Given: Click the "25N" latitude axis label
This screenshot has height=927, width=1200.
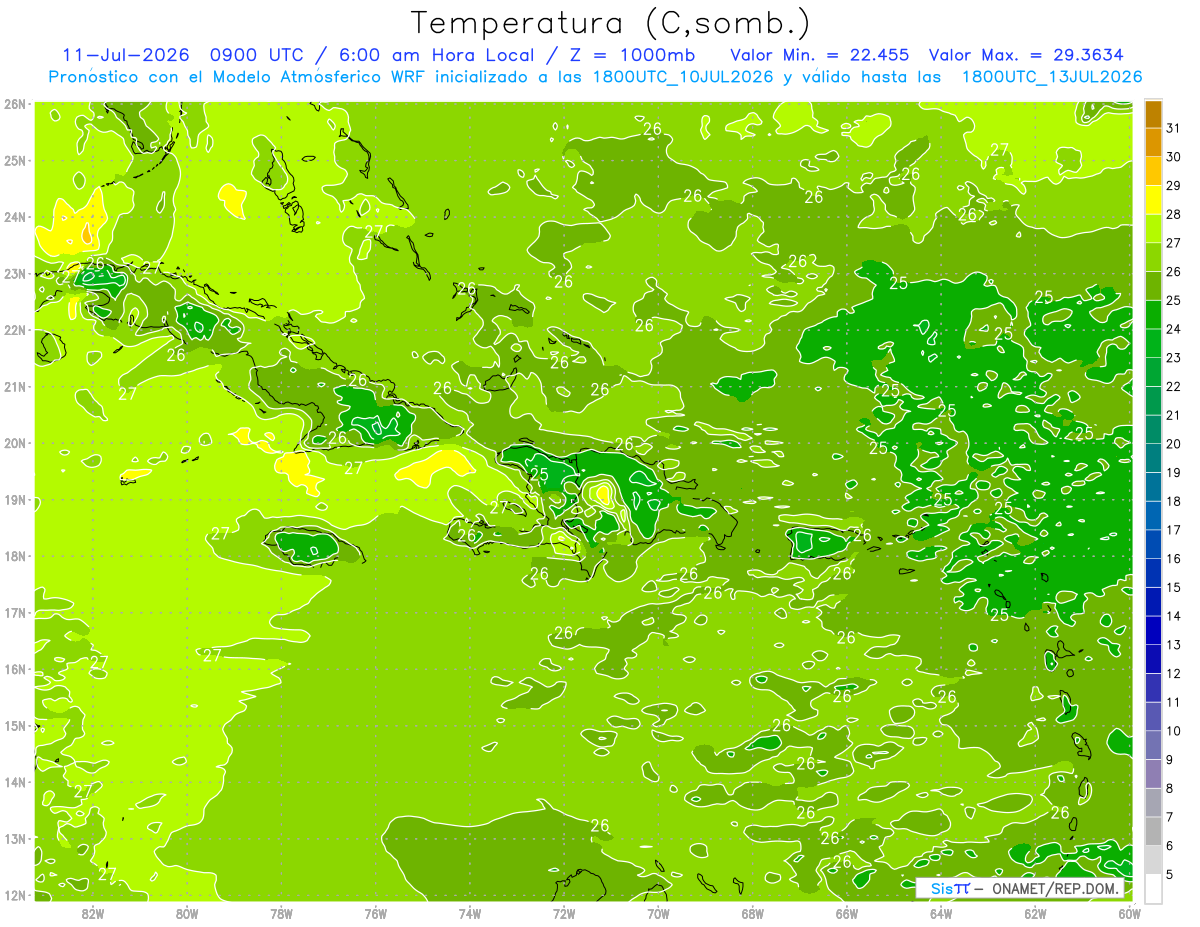Looking at the screenshot, I should [14, 160].
